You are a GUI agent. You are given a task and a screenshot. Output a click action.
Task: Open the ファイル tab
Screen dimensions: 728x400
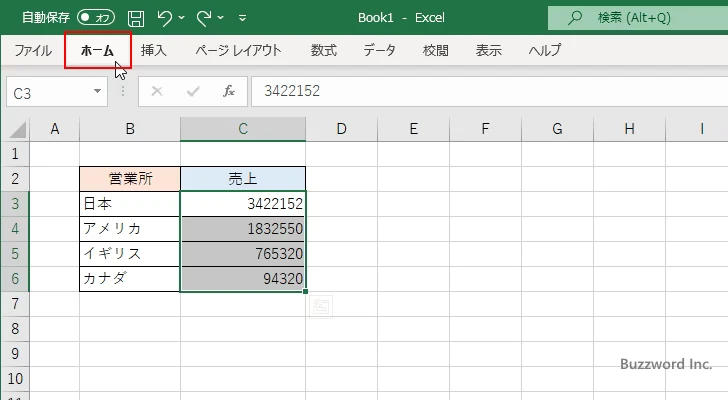33,50
